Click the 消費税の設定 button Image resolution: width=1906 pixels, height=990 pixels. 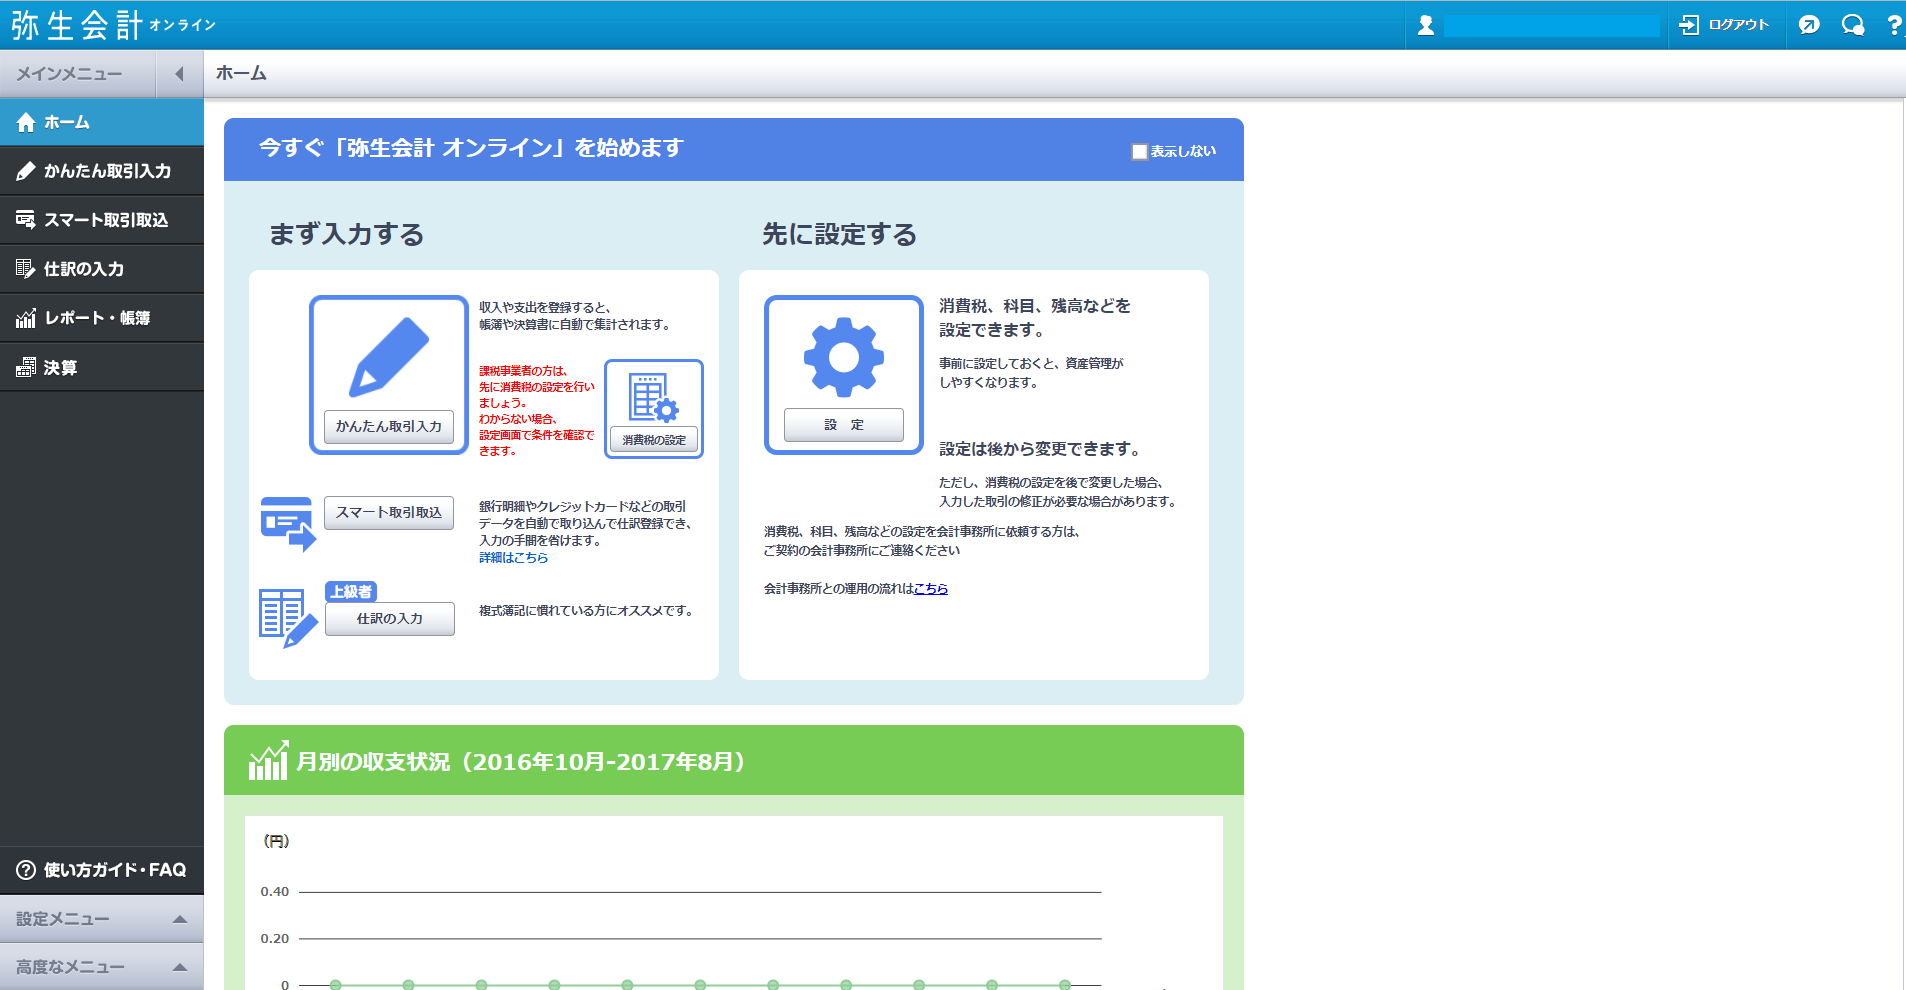coord(654,440)
